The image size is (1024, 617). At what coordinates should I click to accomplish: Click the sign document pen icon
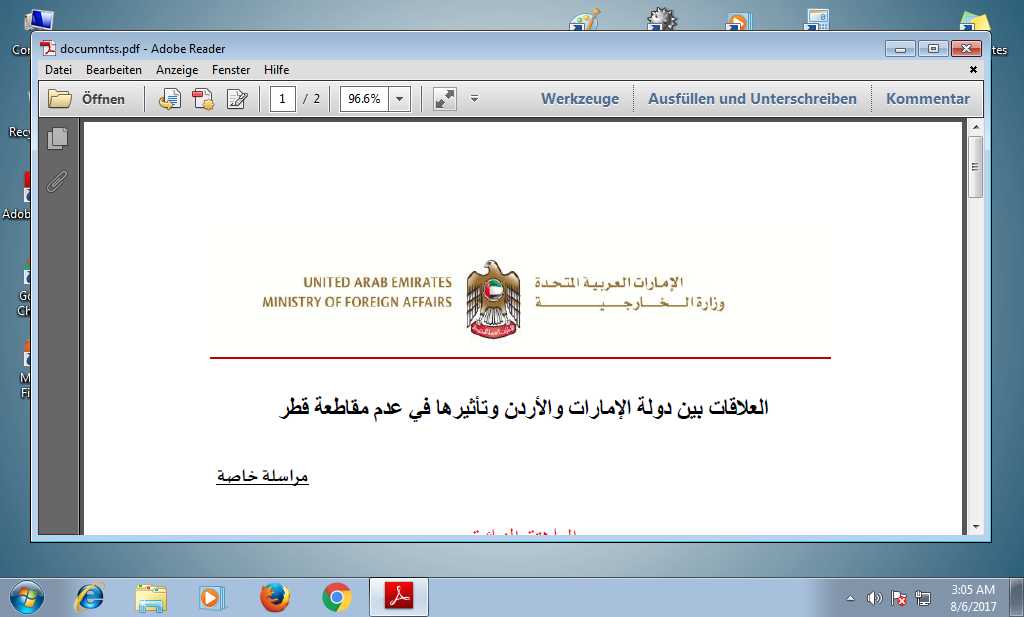tap(237, 99)
